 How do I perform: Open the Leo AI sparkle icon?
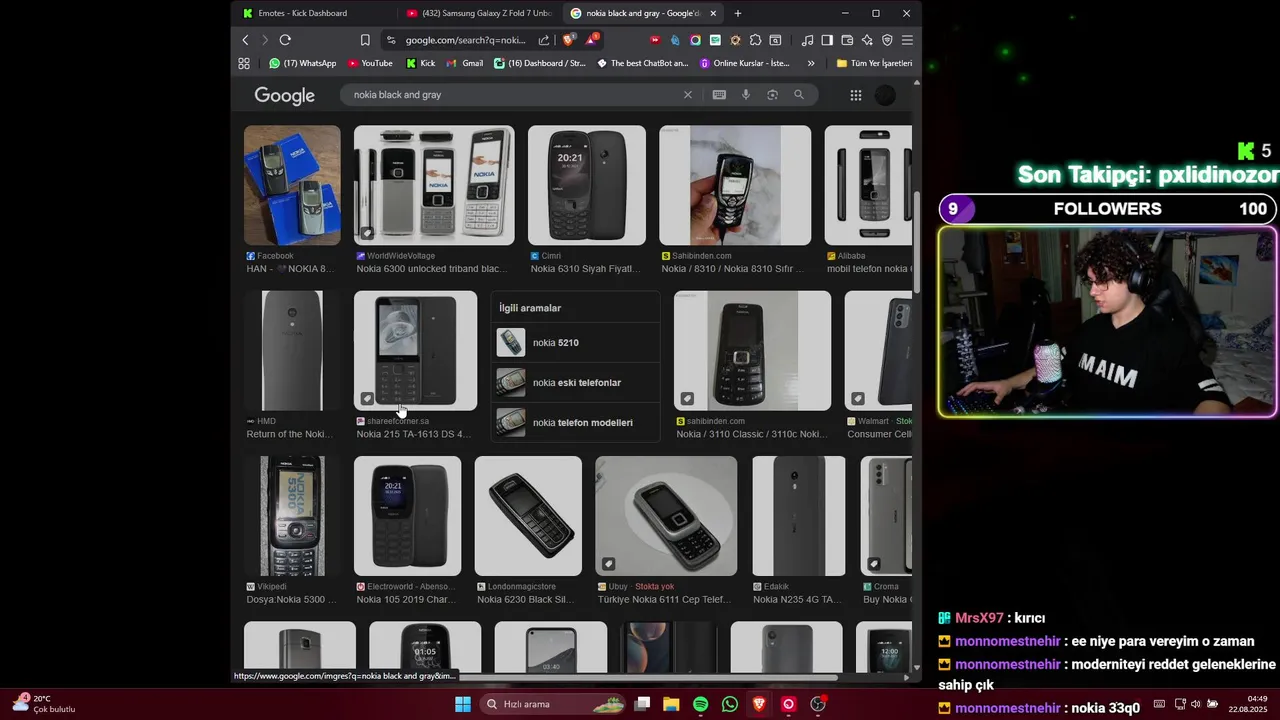(x=867, y=40)
